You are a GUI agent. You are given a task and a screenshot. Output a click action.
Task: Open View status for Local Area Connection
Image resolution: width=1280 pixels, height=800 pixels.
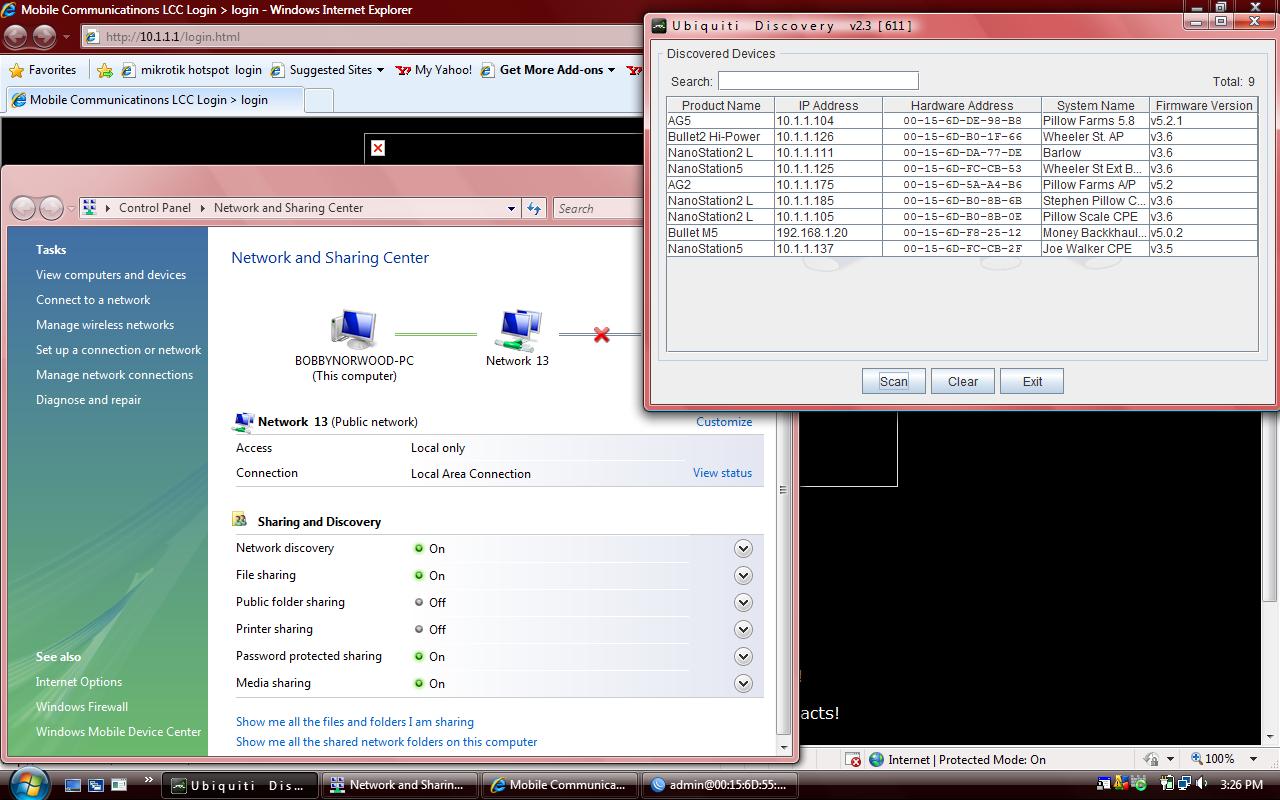tap(722, 473)
